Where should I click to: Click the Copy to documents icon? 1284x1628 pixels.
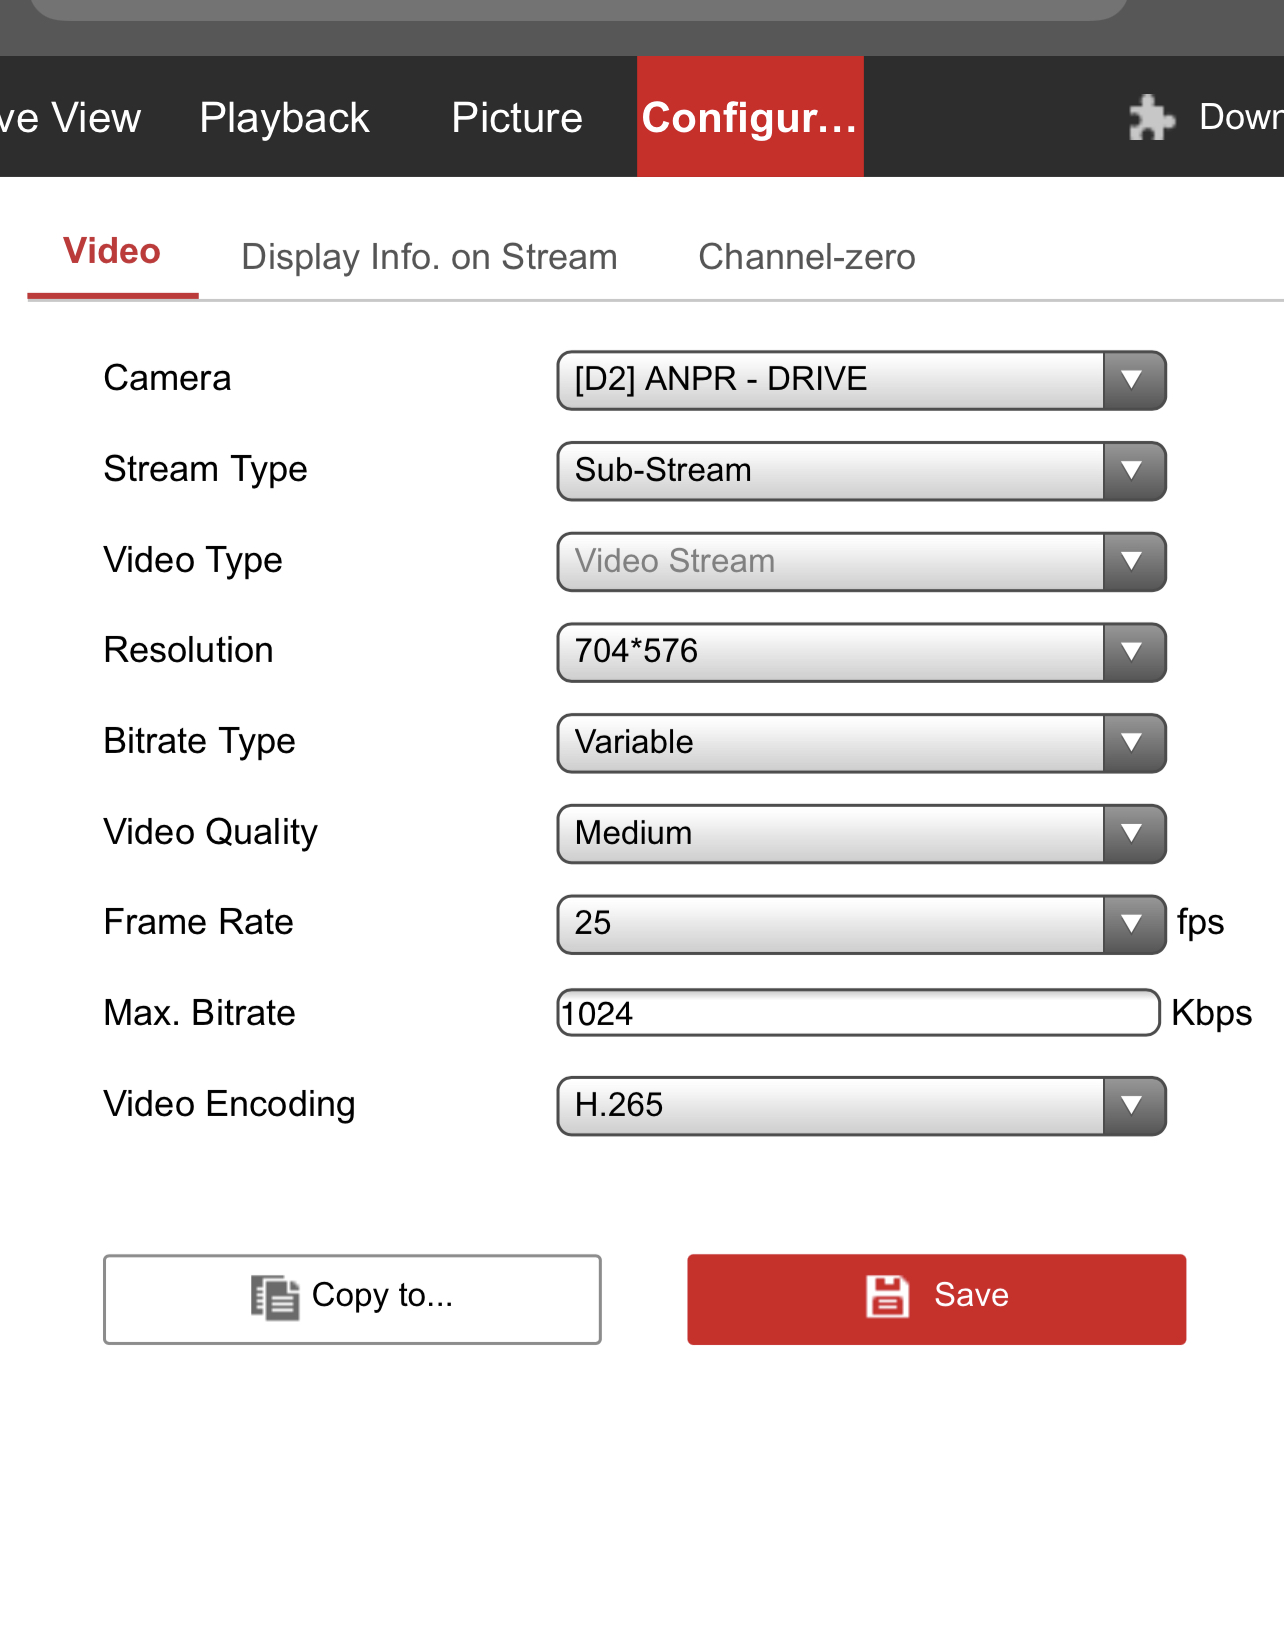275,1297
